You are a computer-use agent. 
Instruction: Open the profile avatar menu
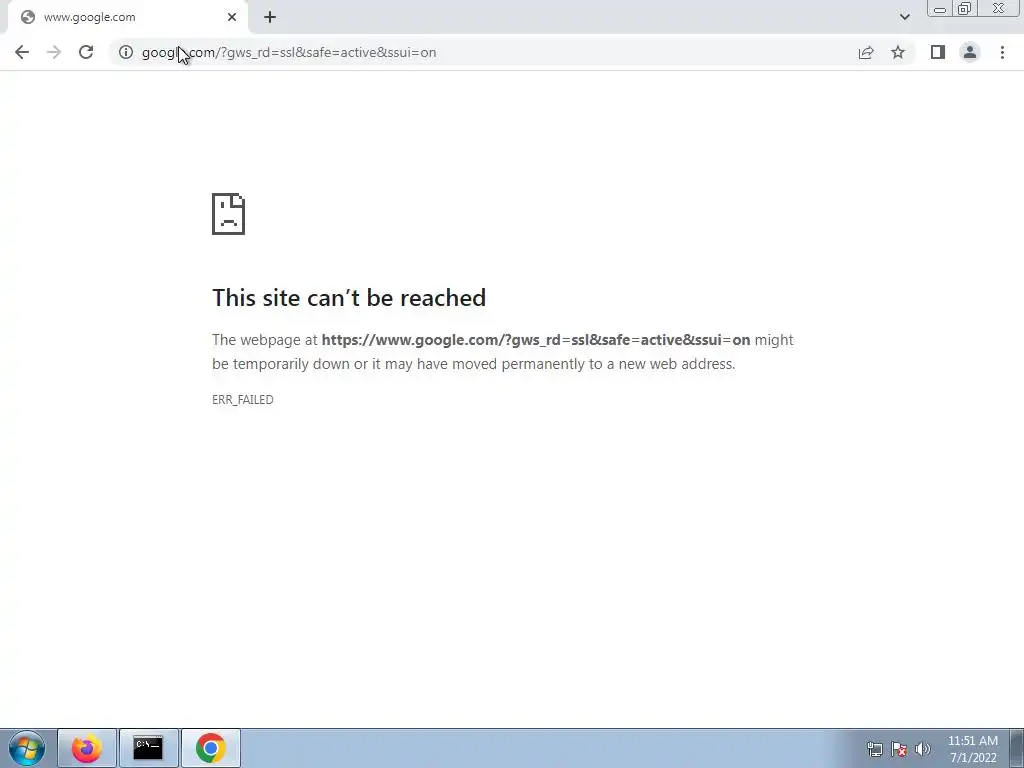click(970, 52)
